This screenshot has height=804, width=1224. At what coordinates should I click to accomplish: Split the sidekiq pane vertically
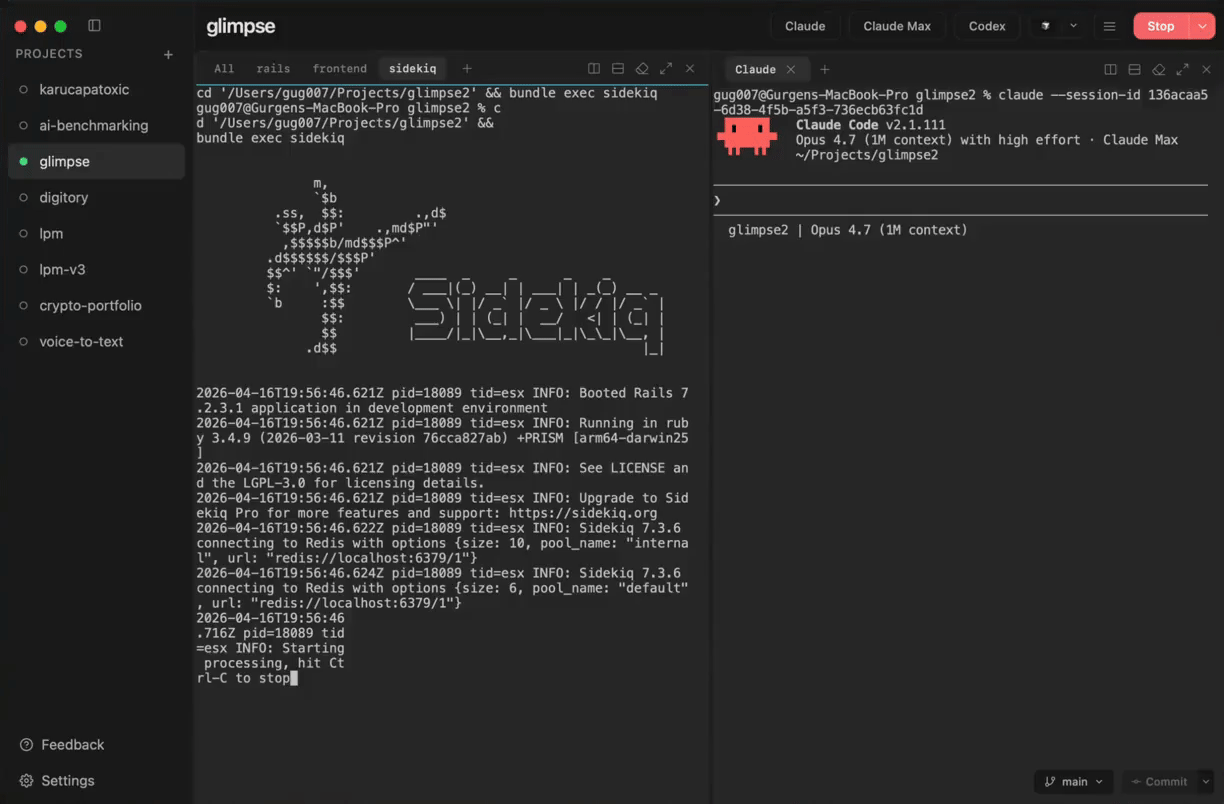point(594,69)
